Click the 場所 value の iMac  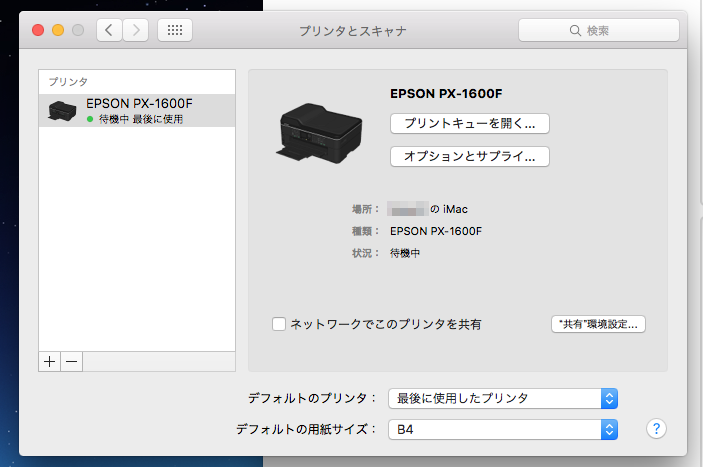(449, 209)
